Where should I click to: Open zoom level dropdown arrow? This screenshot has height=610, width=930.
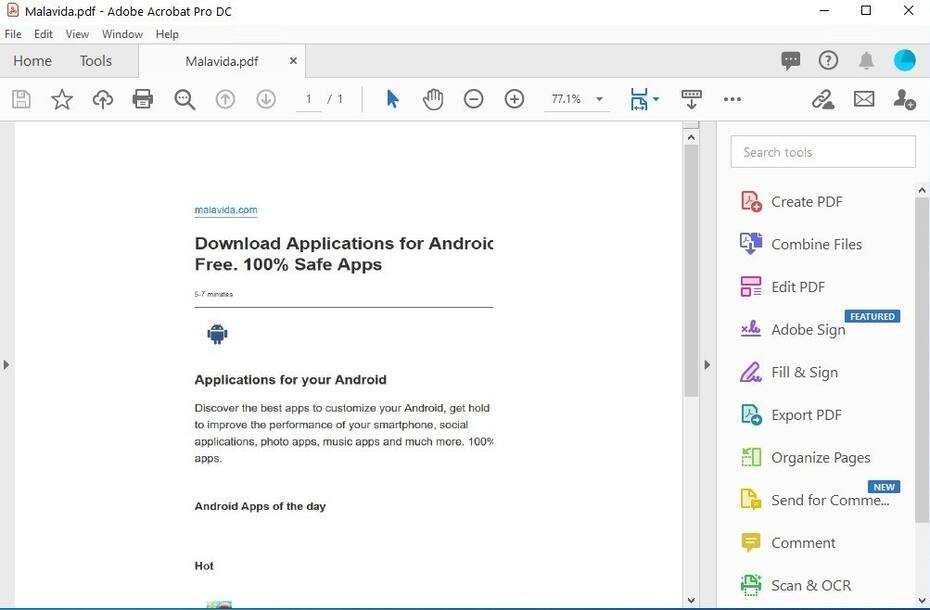599,99
